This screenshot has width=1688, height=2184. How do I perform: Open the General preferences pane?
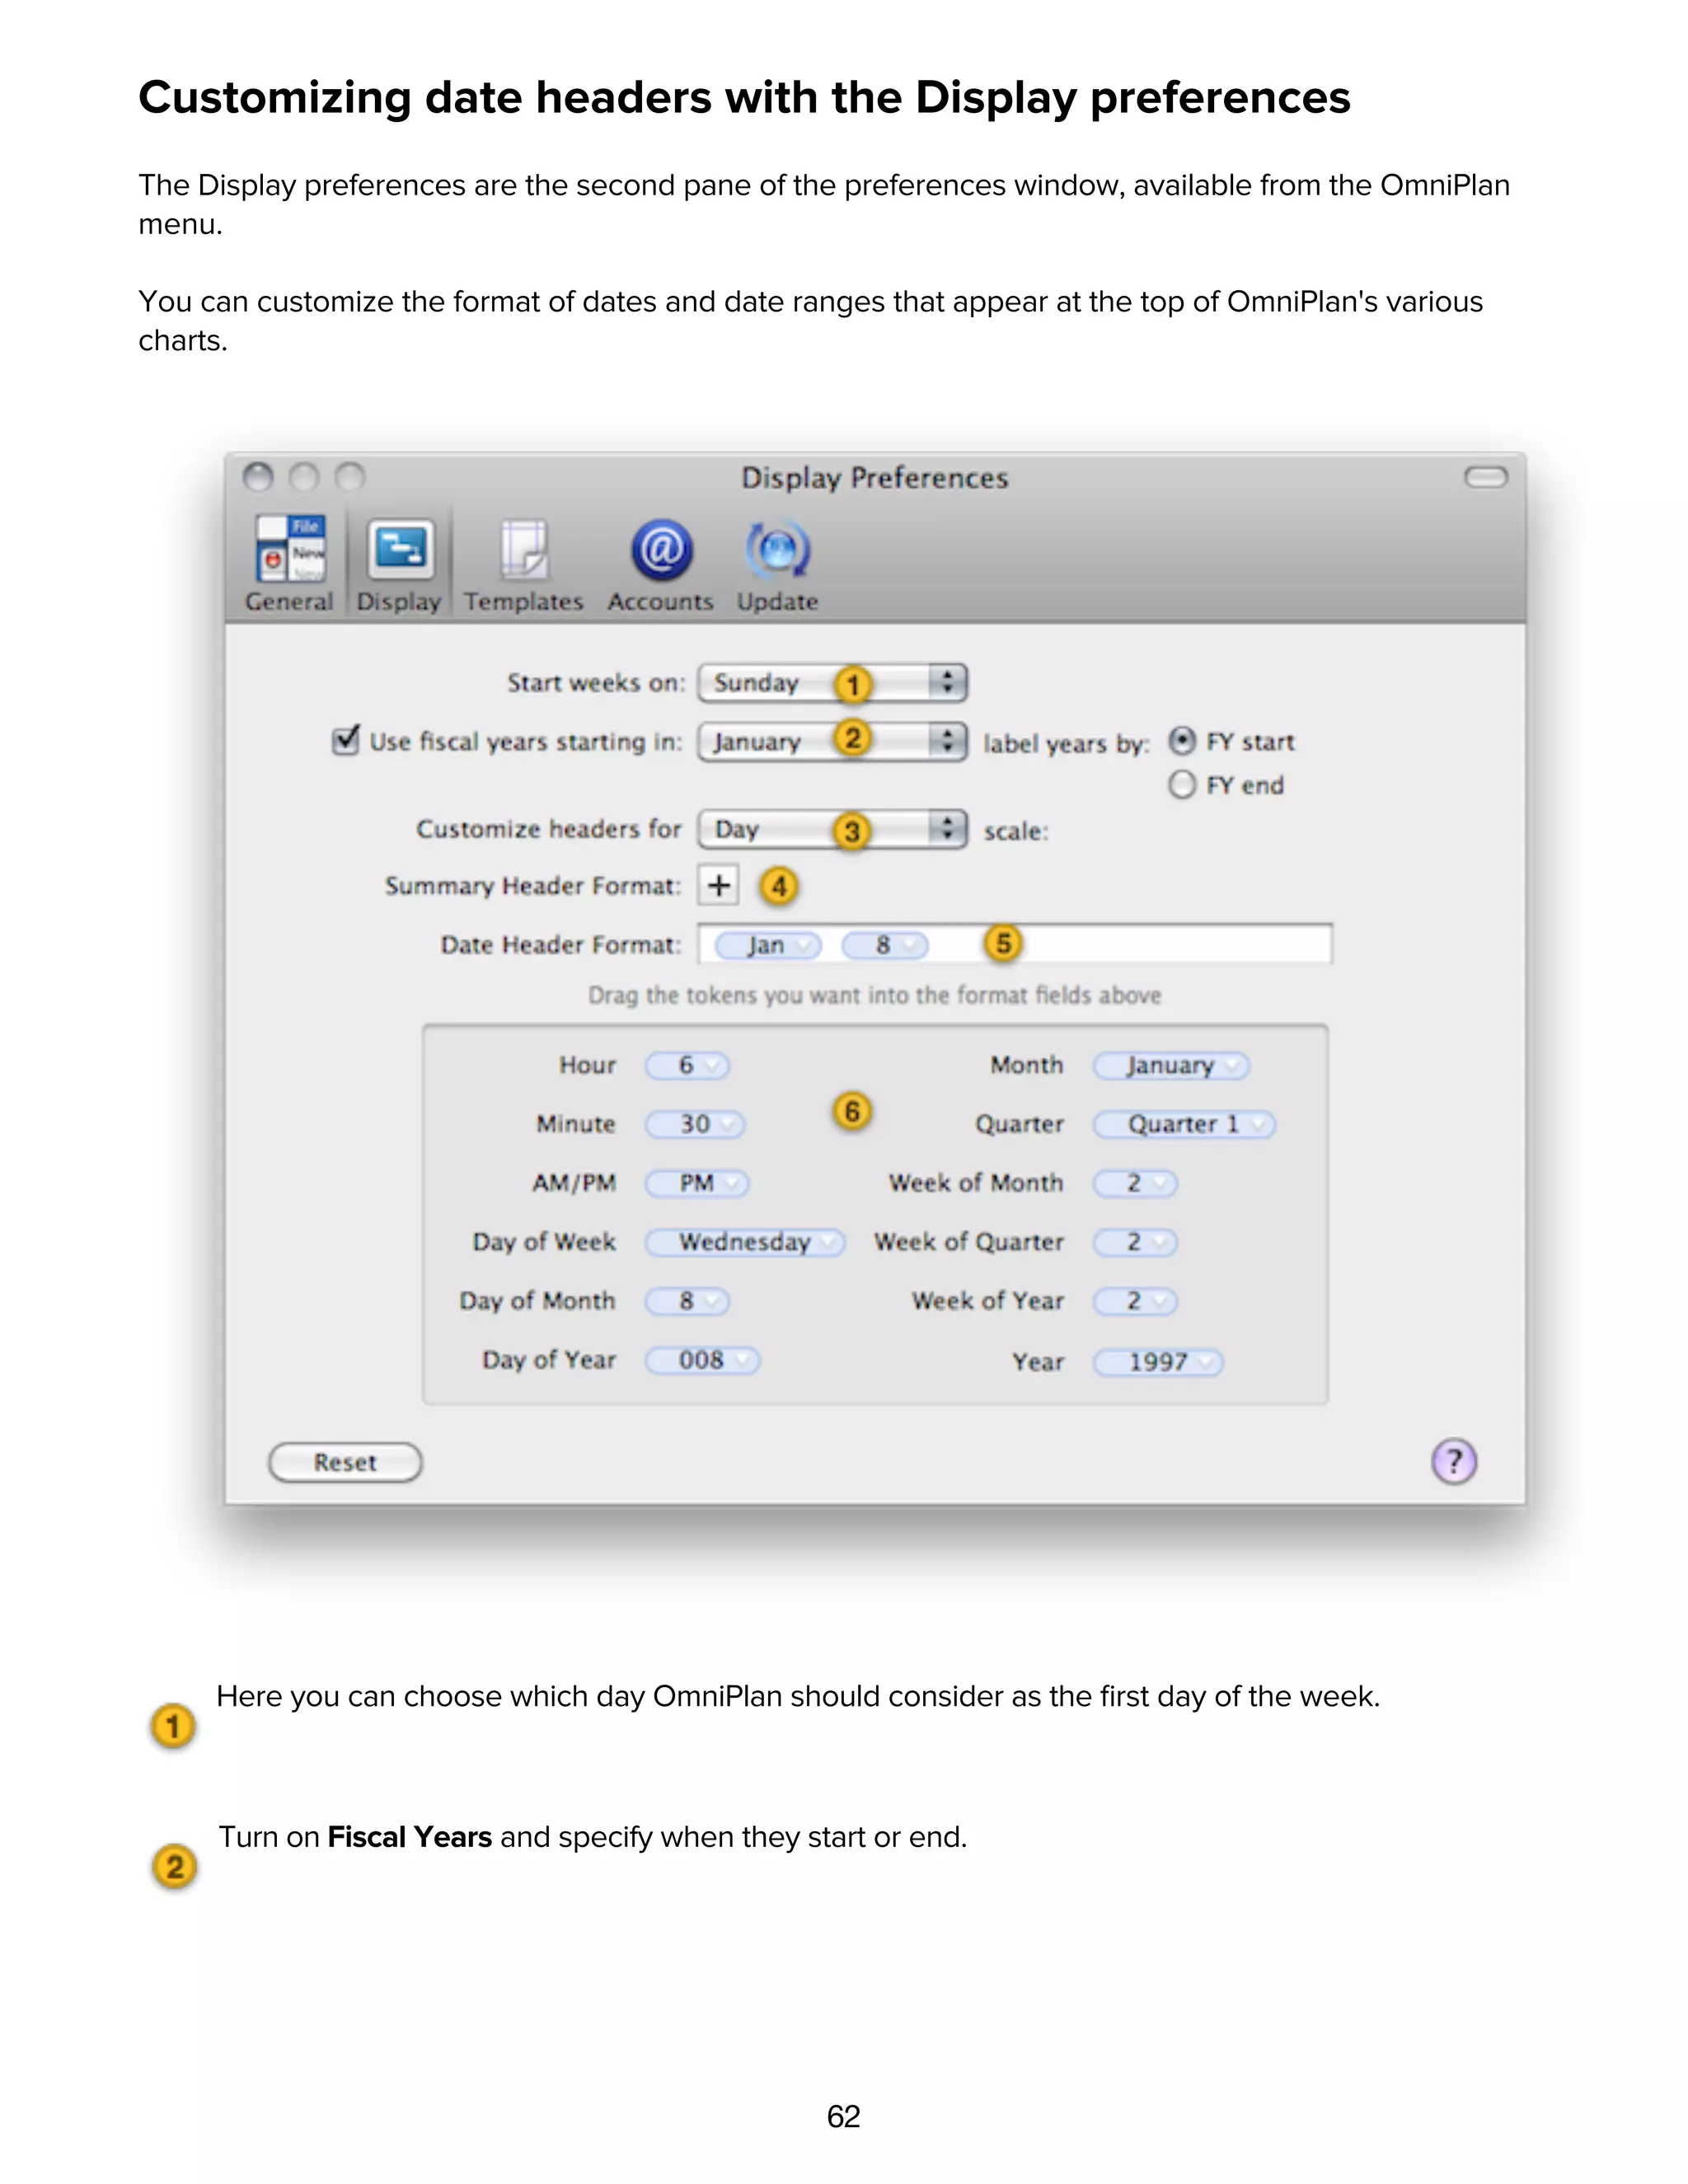pos(289,563)
